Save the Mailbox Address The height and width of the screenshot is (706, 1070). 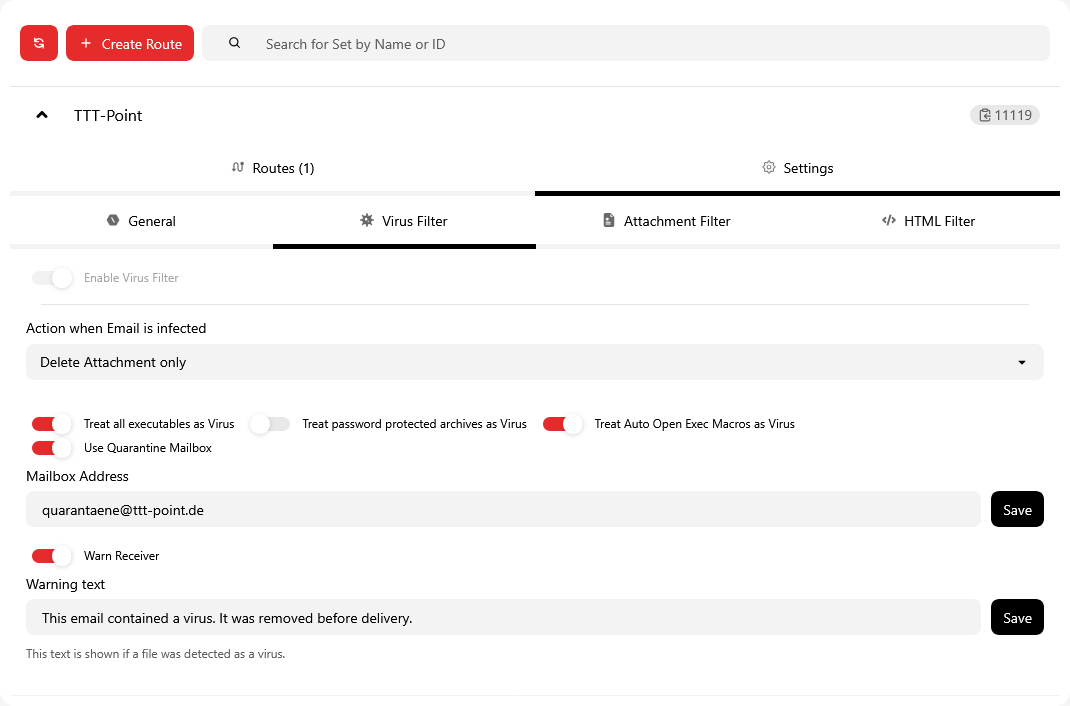click(x=1017, y=509)
